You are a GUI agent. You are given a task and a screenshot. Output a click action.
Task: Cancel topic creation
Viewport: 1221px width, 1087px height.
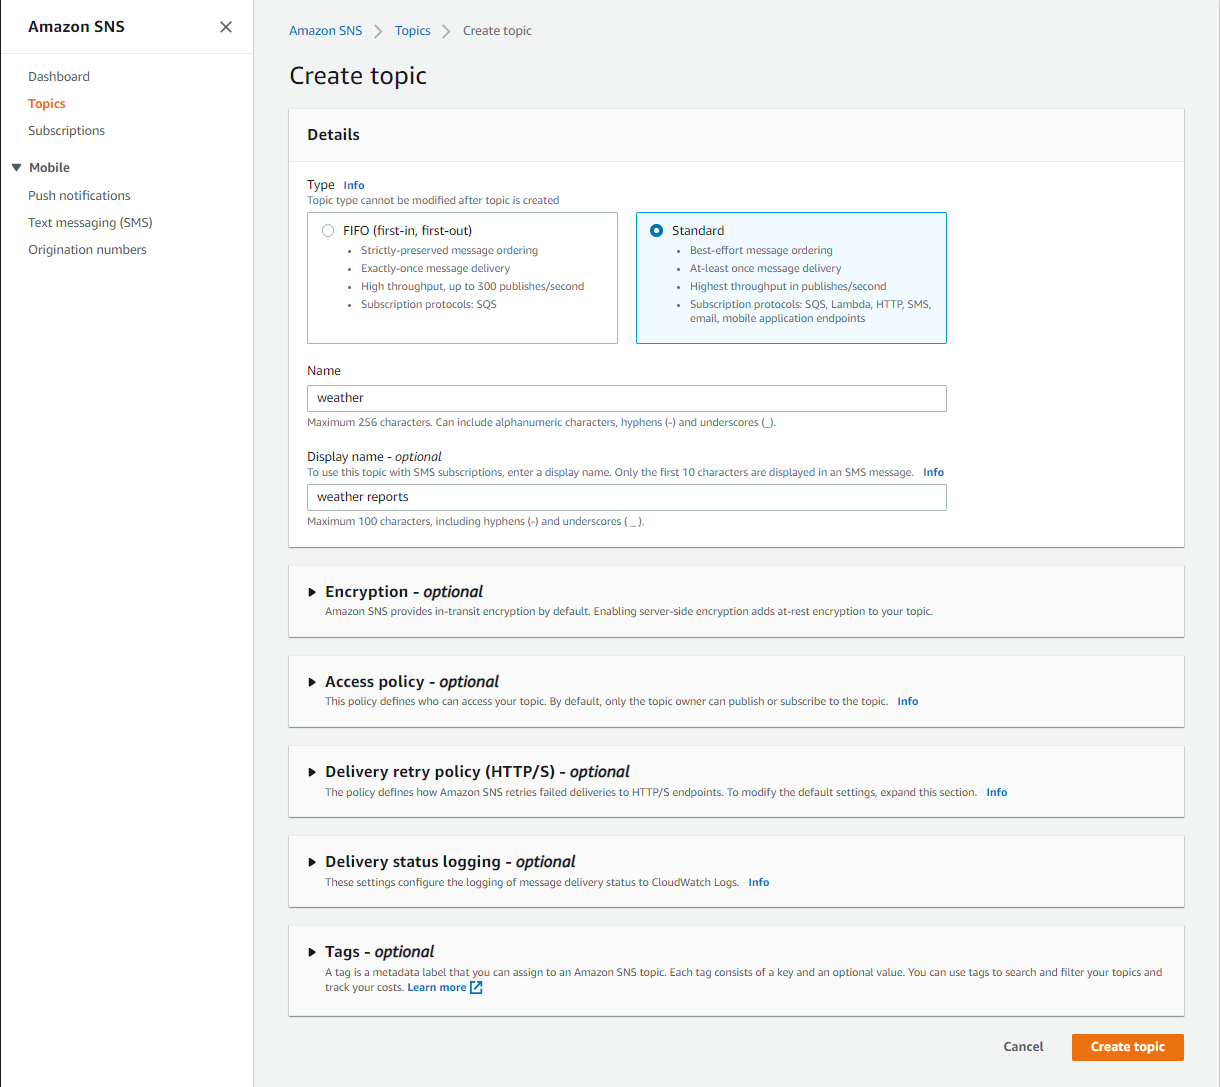click(1023, 1047)
